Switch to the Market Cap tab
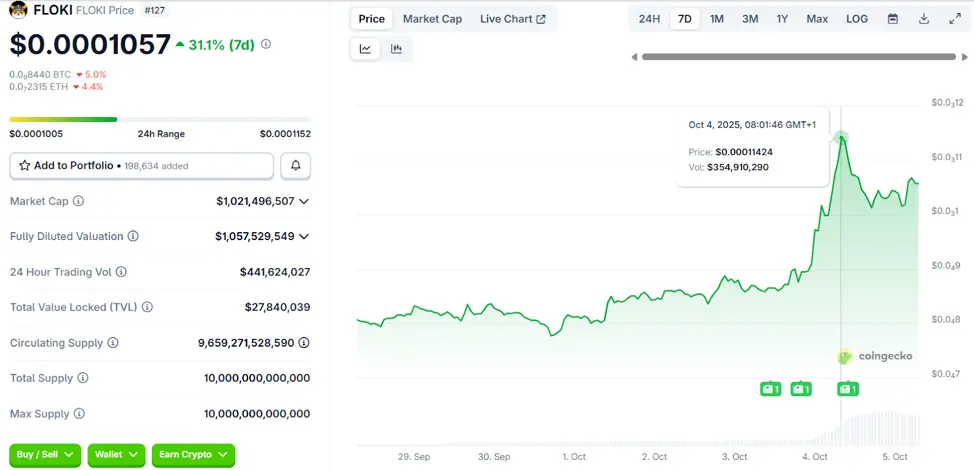The image size is (974, 470). pos(432,19)
